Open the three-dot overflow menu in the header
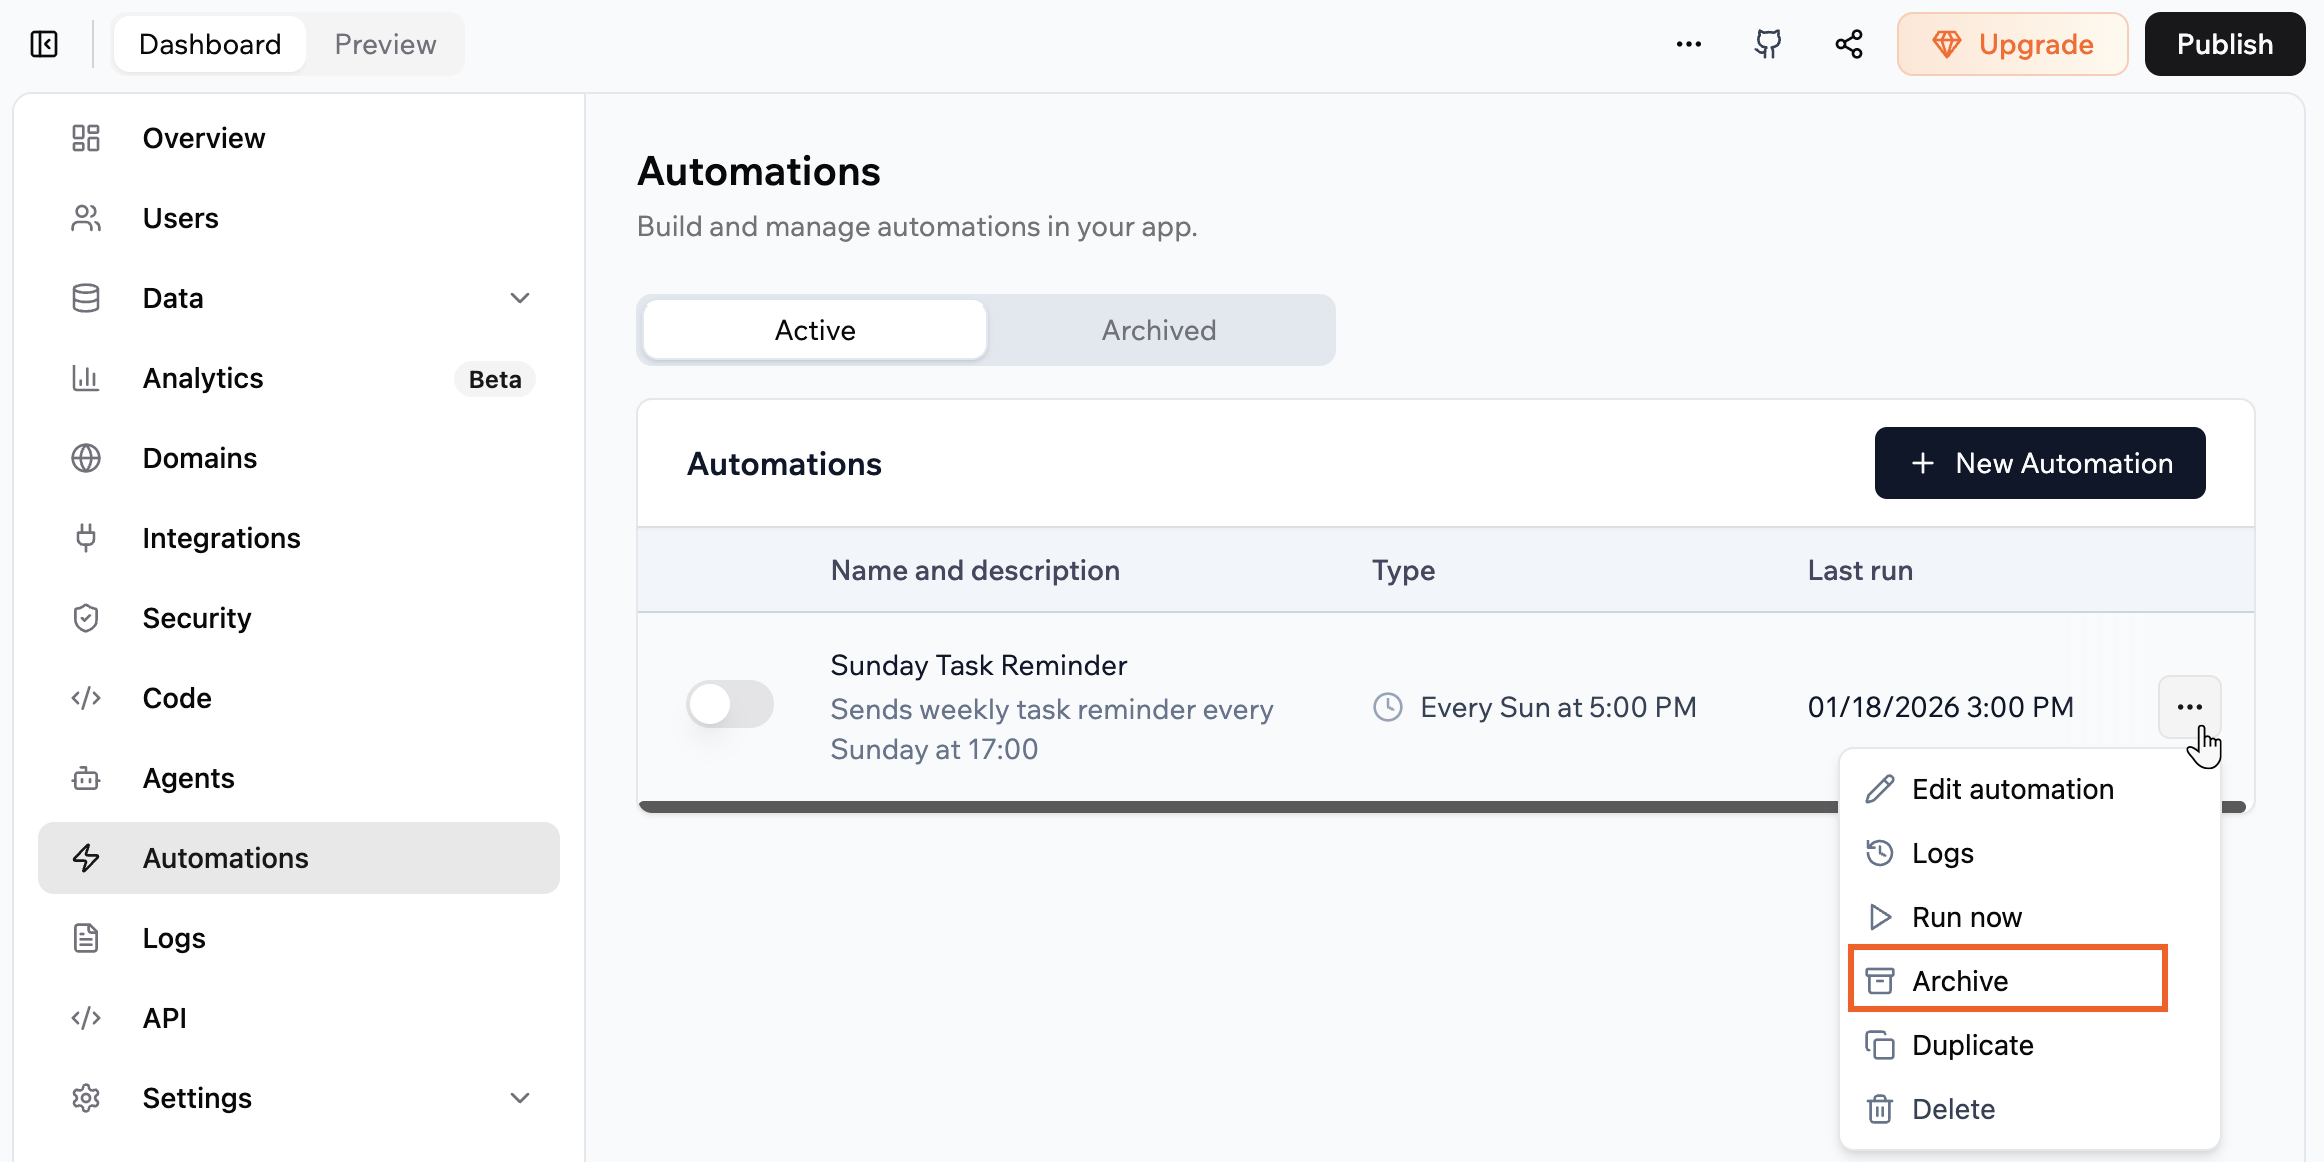The image size is (2324, 1162). 1688,44
